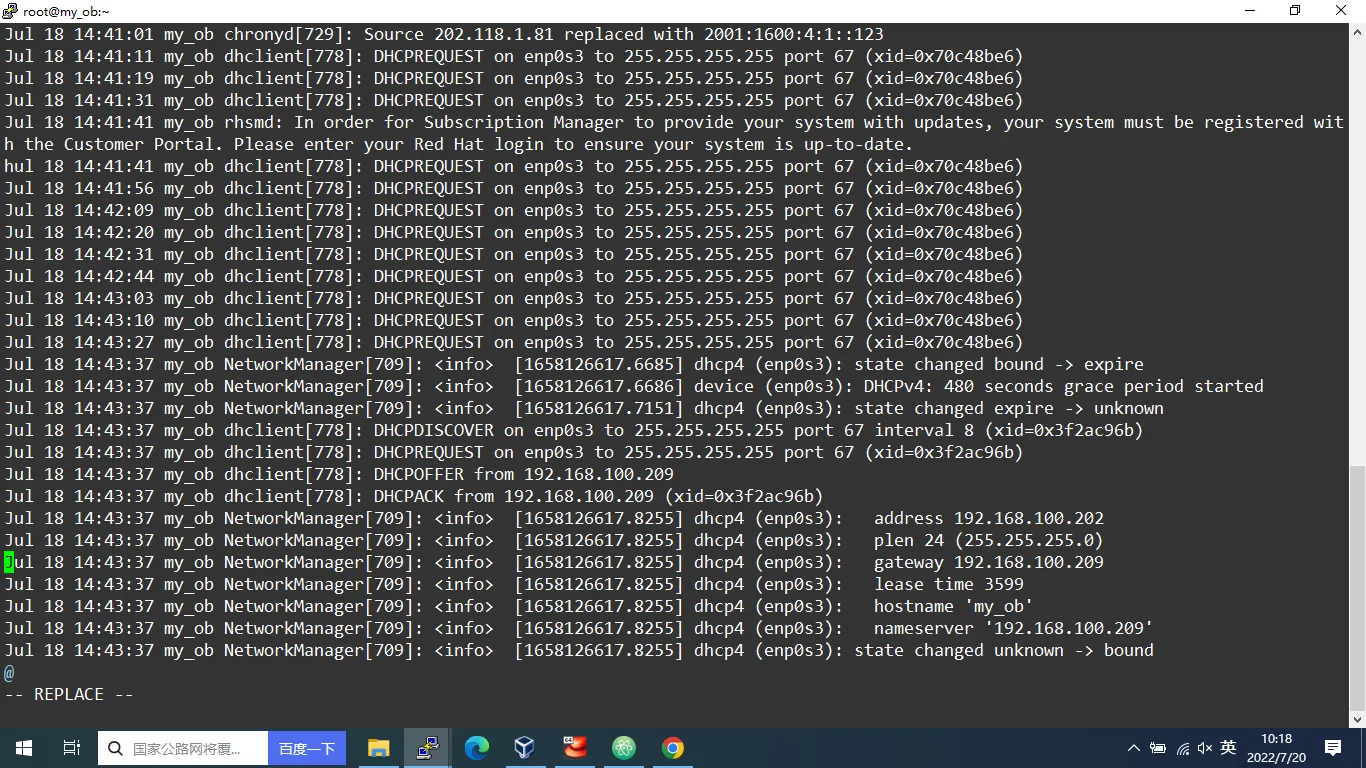The height and width of the screenshot is (768, 1366).
Task: Click the DHCPREQUEST line at 14:41:56
Action: (x=514, y=188)
